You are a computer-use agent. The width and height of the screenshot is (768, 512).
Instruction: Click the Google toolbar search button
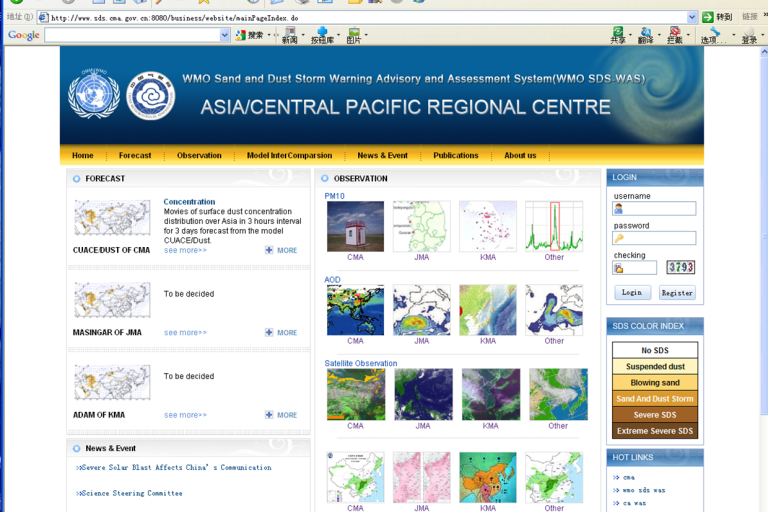click(x=250, y=35)
